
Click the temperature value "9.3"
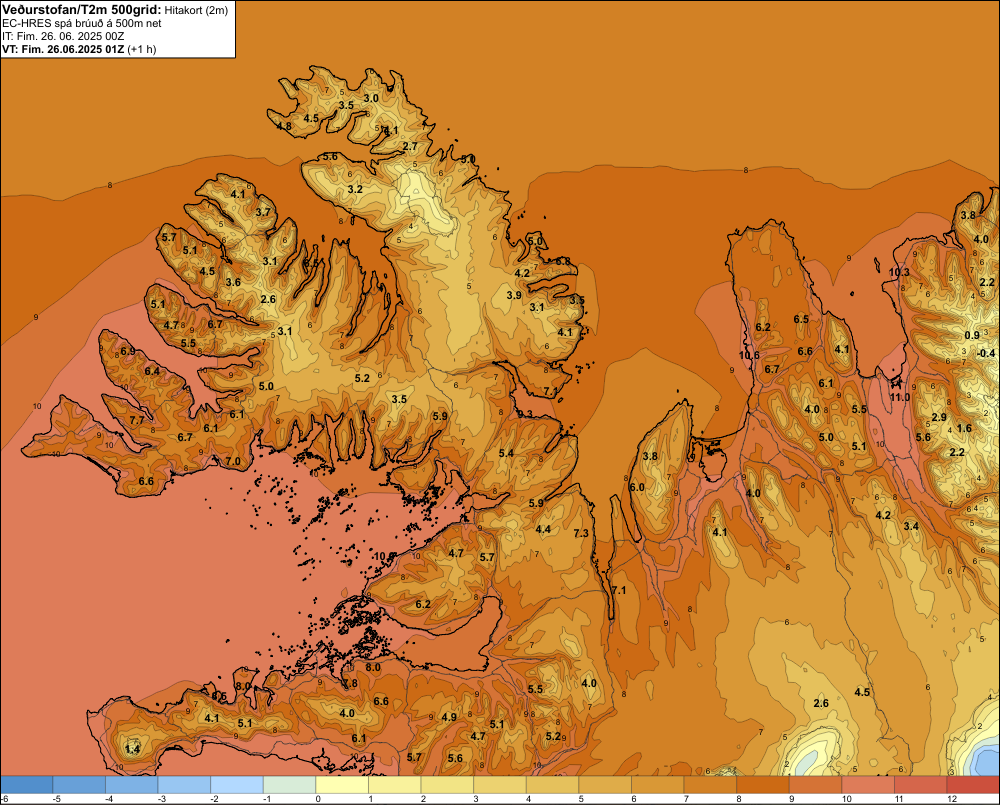525,415
